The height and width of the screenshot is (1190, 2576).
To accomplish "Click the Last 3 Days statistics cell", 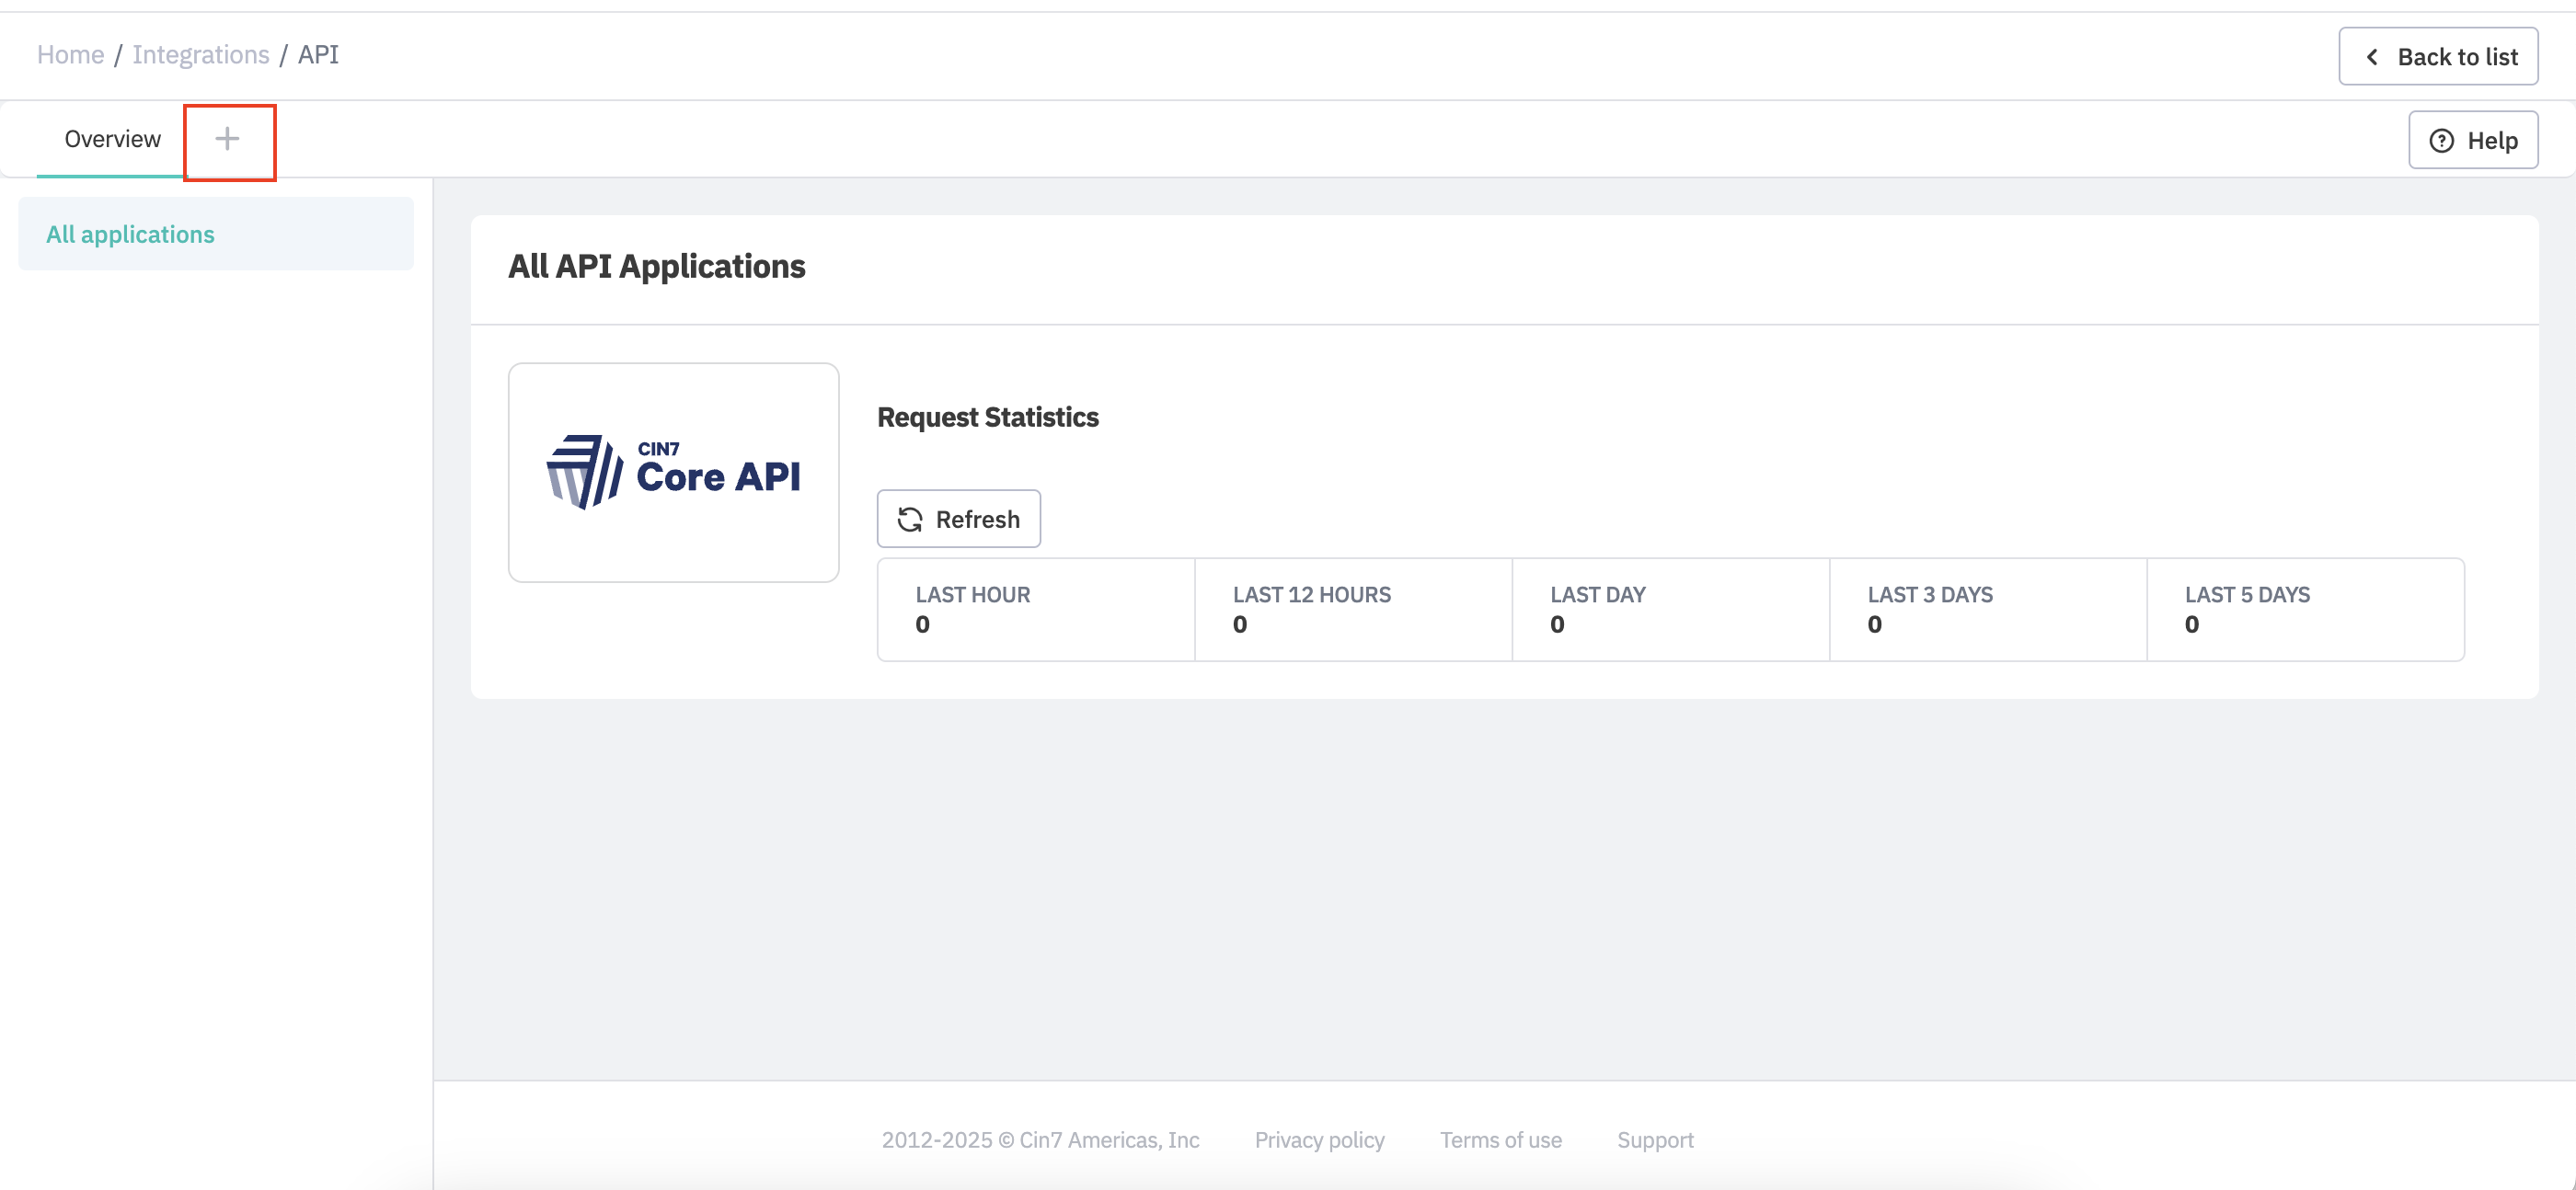I will (1988, 609).
